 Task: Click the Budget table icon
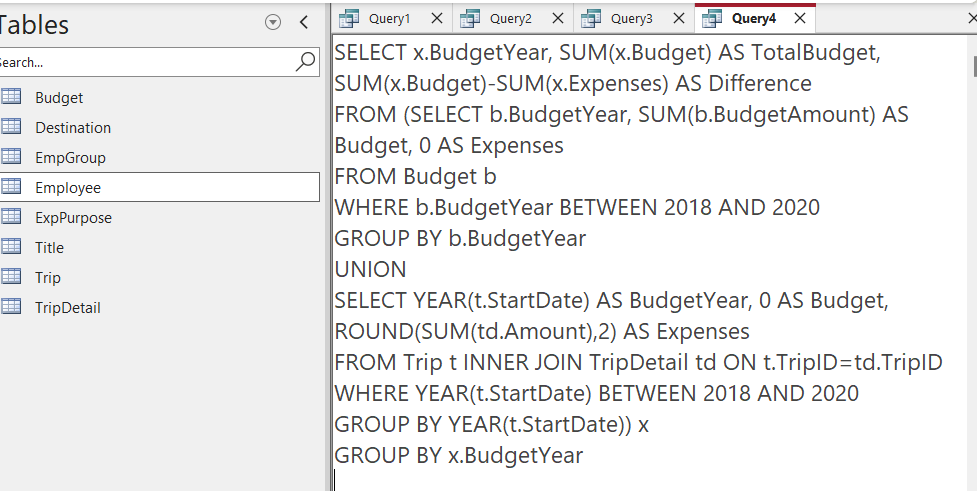pyautogui.click(x=11, y=97)
